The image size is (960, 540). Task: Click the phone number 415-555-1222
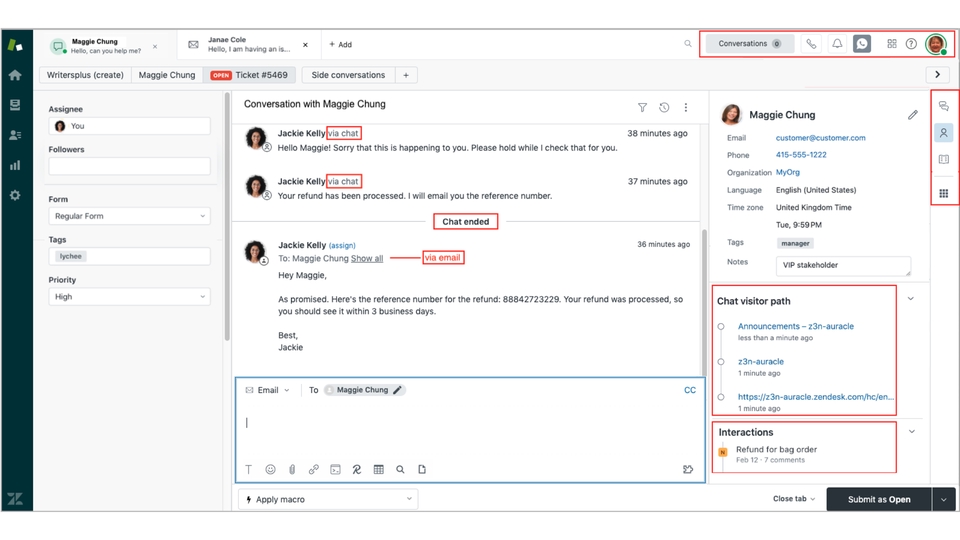point(801,155)
